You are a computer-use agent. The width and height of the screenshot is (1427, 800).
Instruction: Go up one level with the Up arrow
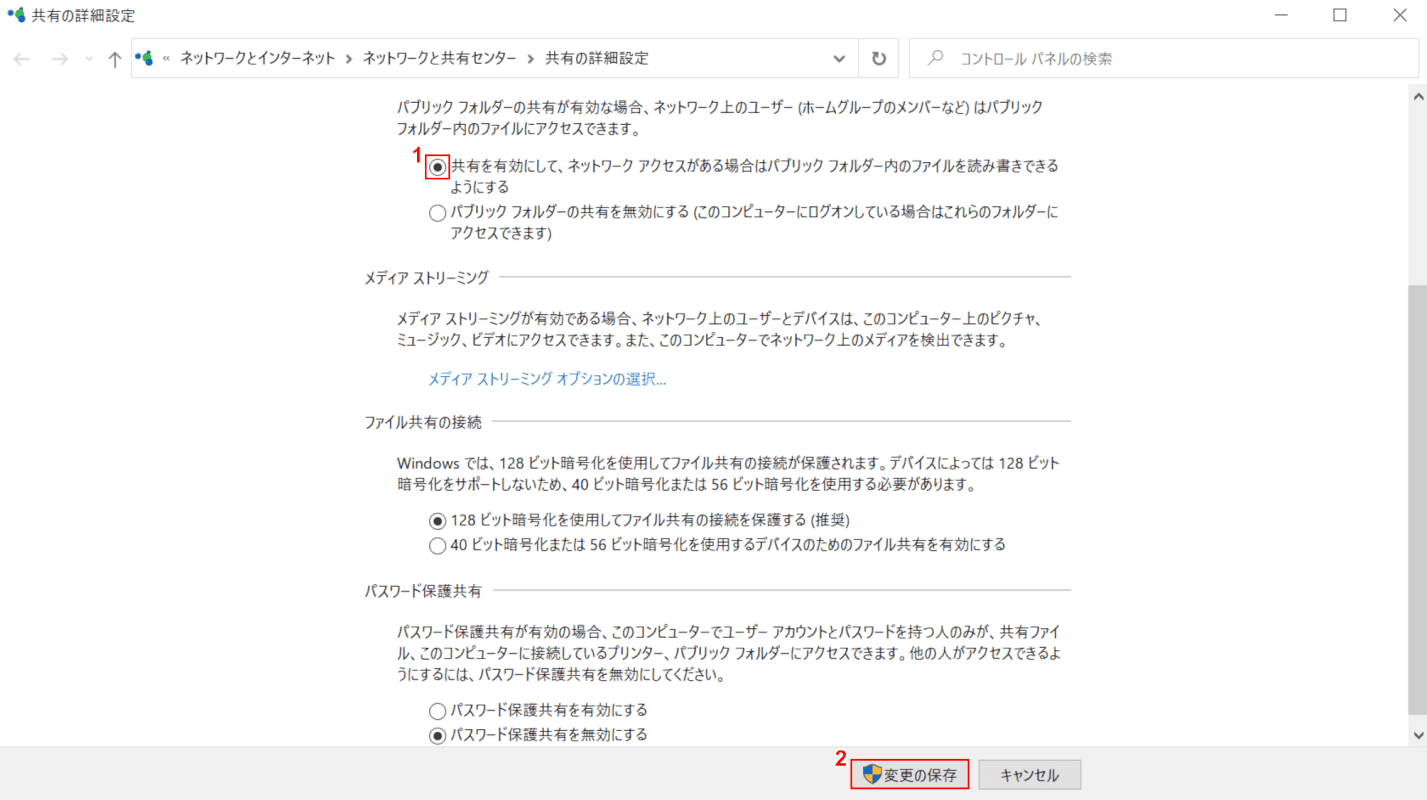[x=115, y=59]
